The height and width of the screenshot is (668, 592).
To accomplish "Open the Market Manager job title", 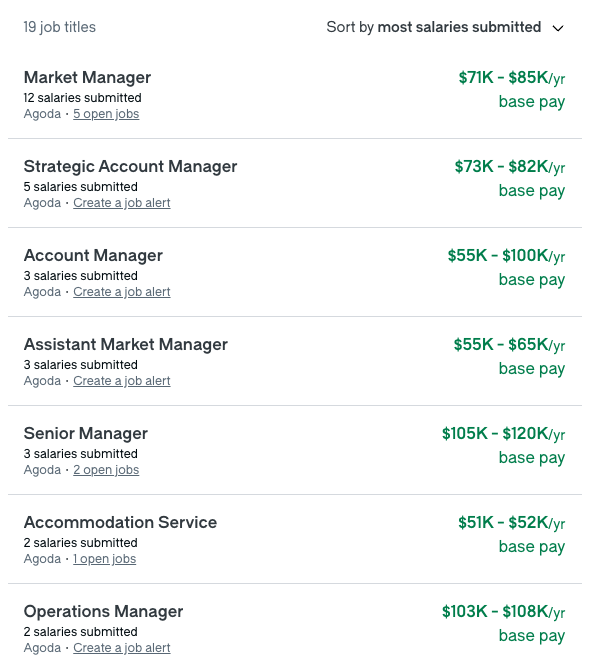I will 87,78.
